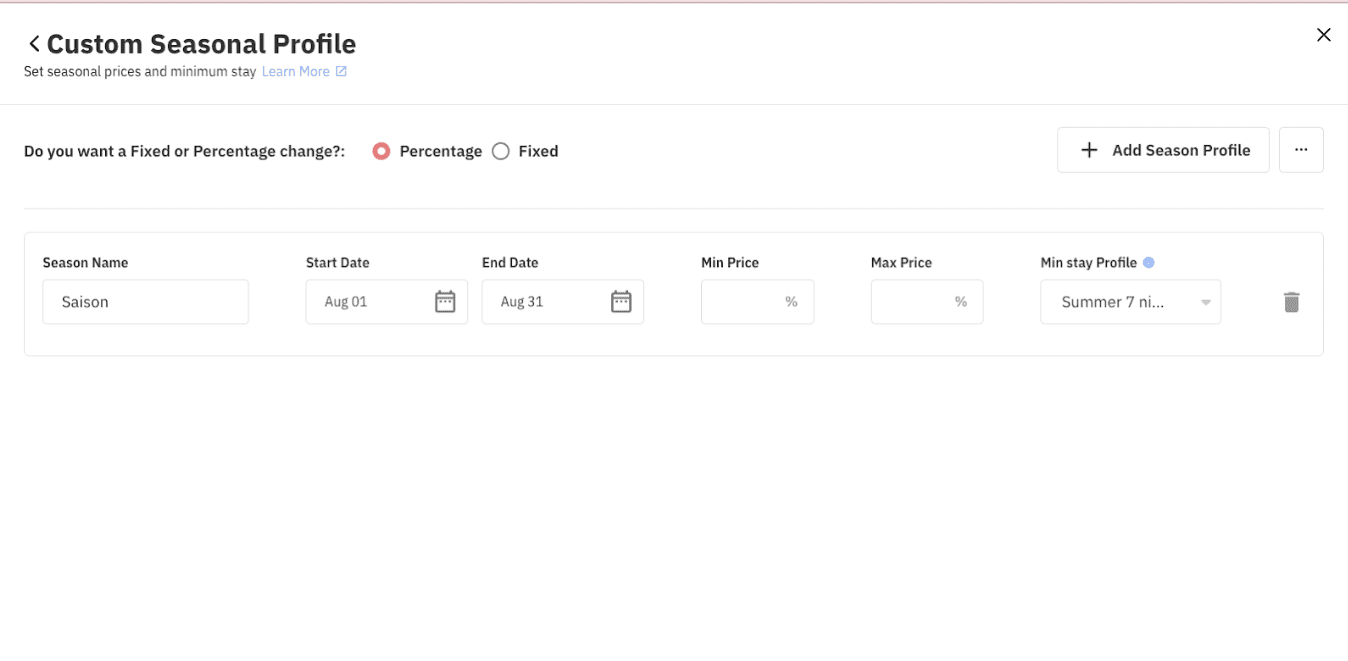Edit the Season Name field containing Saison
The height and width of the screenshot is (661, 1348).
click(145, 301)
